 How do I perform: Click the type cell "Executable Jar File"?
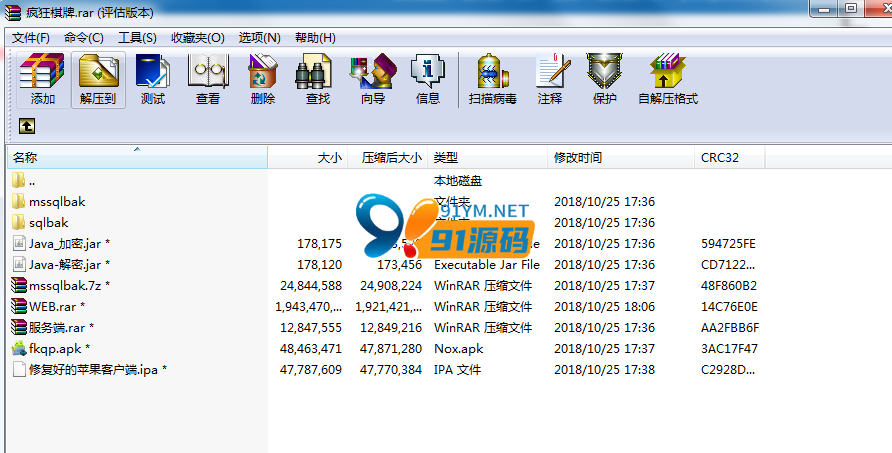[487, 265]
